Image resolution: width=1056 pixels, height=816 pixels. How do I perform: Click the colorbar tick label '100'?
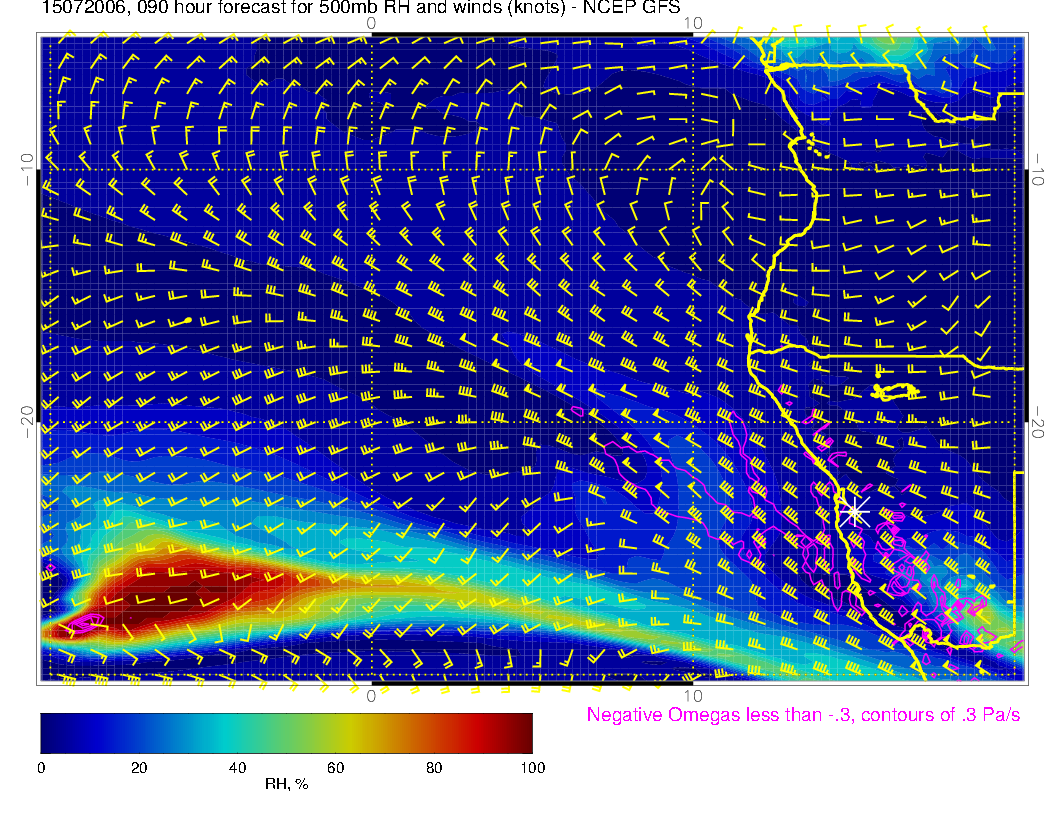coord(533,768)
